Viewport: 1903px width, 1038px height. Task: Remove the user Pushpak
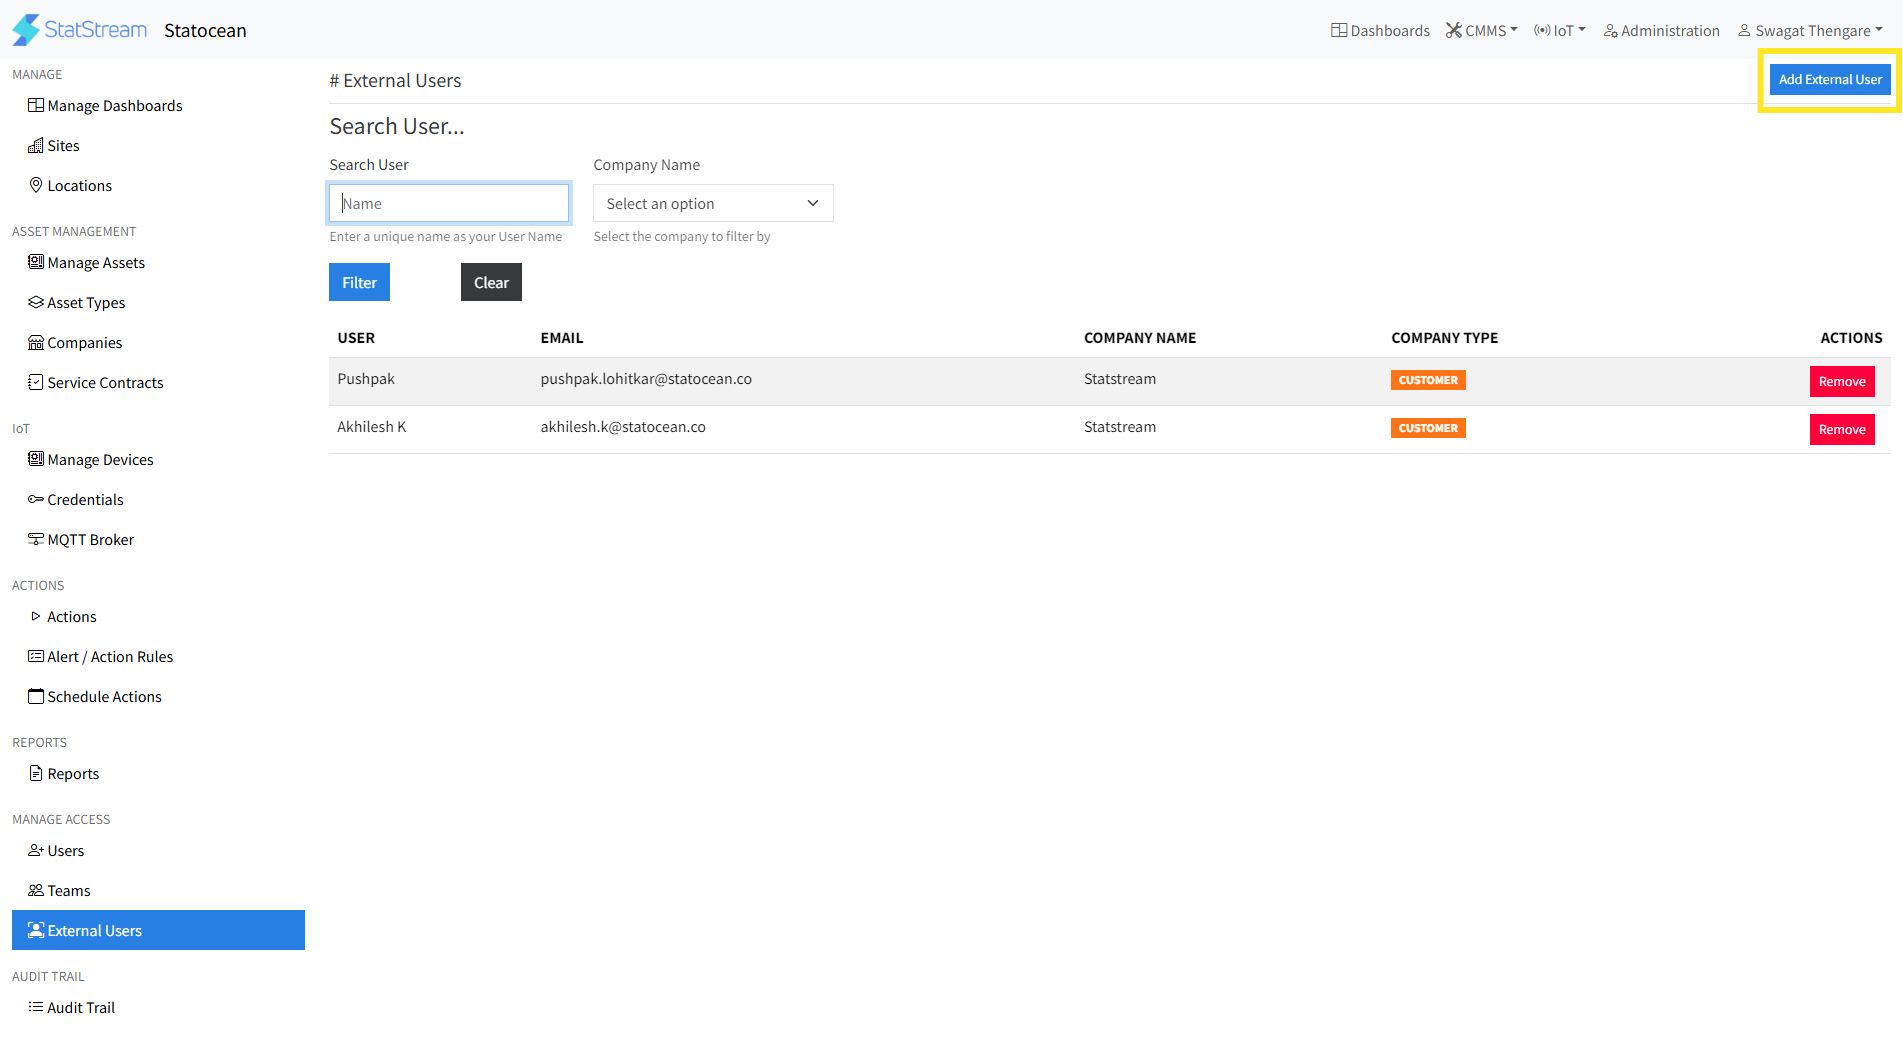click(x=1841, y=382)
